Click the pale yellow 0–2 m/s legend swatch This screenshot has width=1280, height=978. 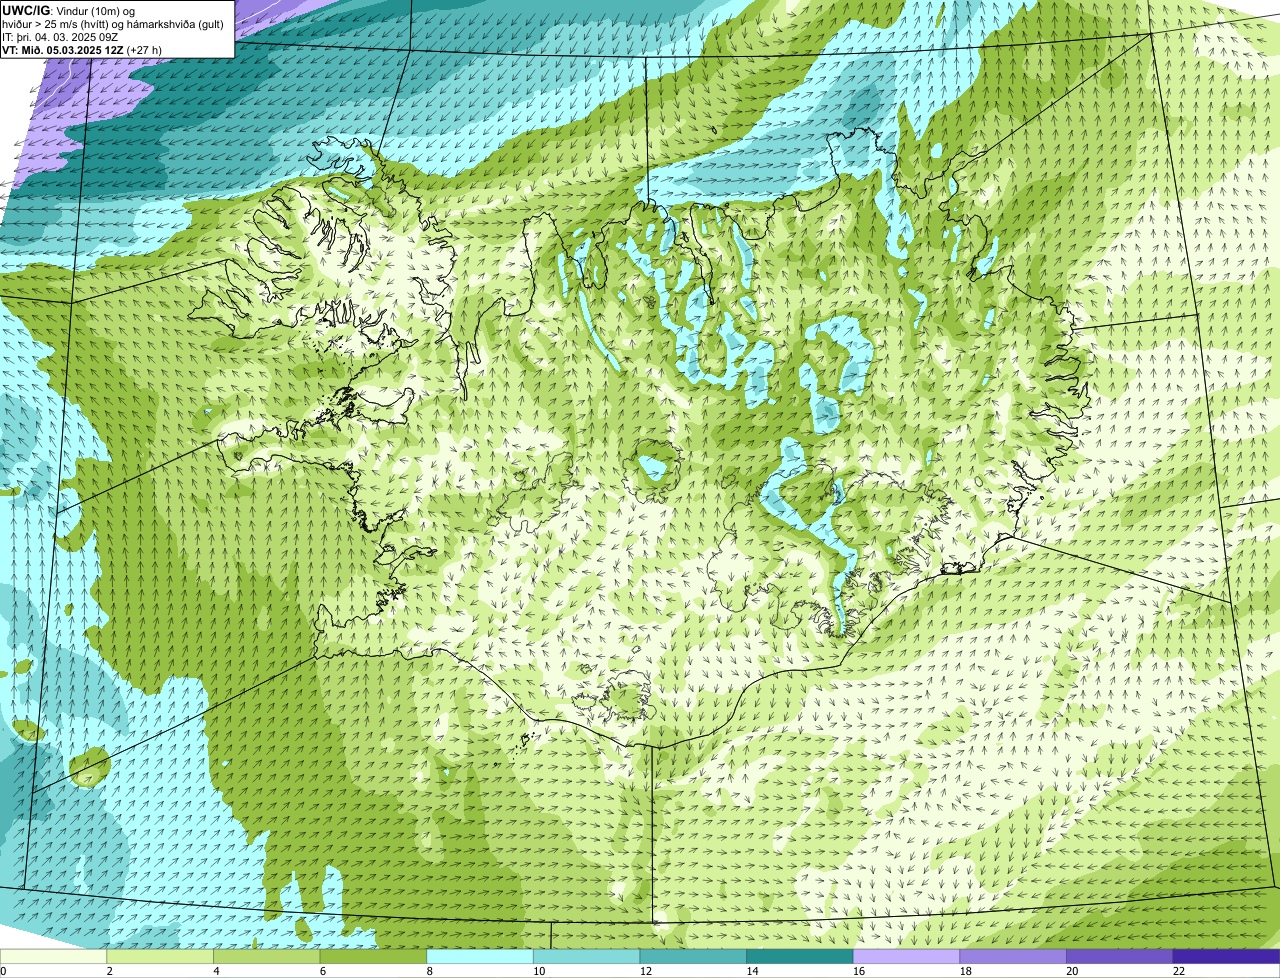click(53, 956)
